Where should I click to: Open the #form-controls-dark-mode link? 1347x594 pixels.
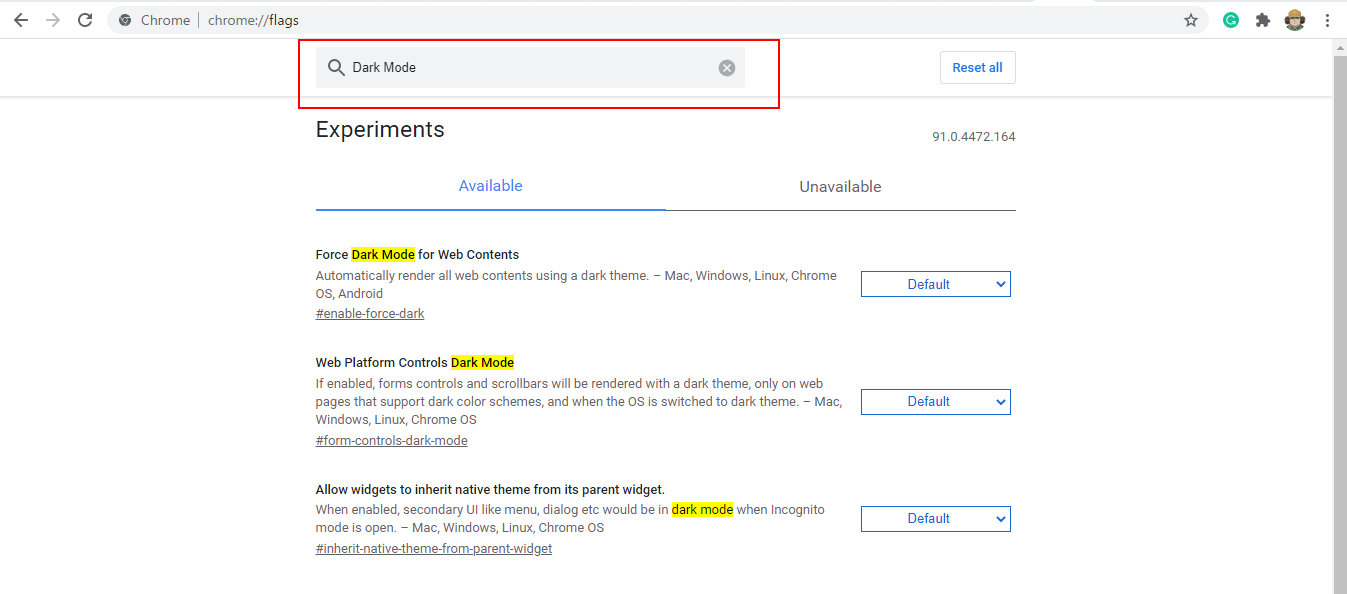391,440
